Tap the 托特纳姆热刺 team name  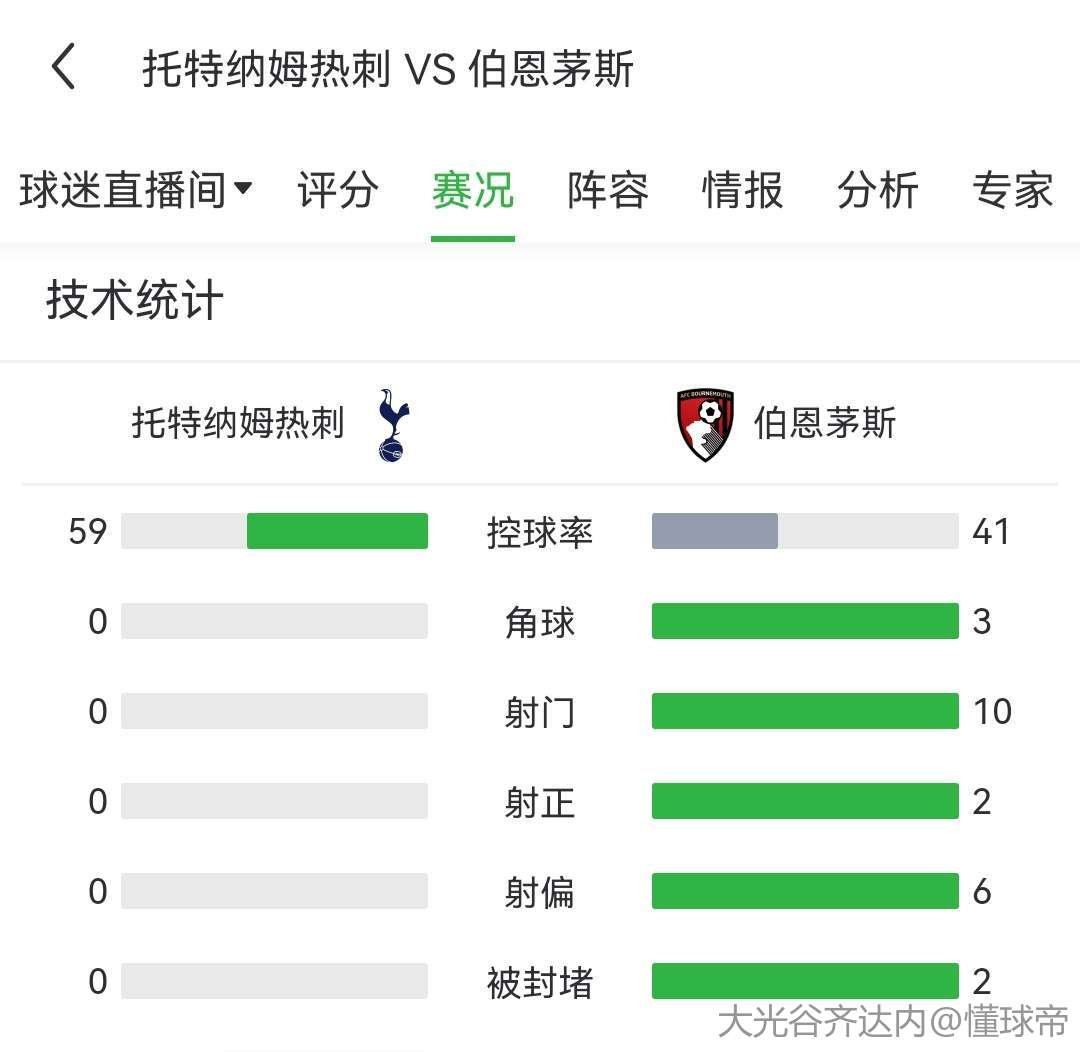coord(238,422)
